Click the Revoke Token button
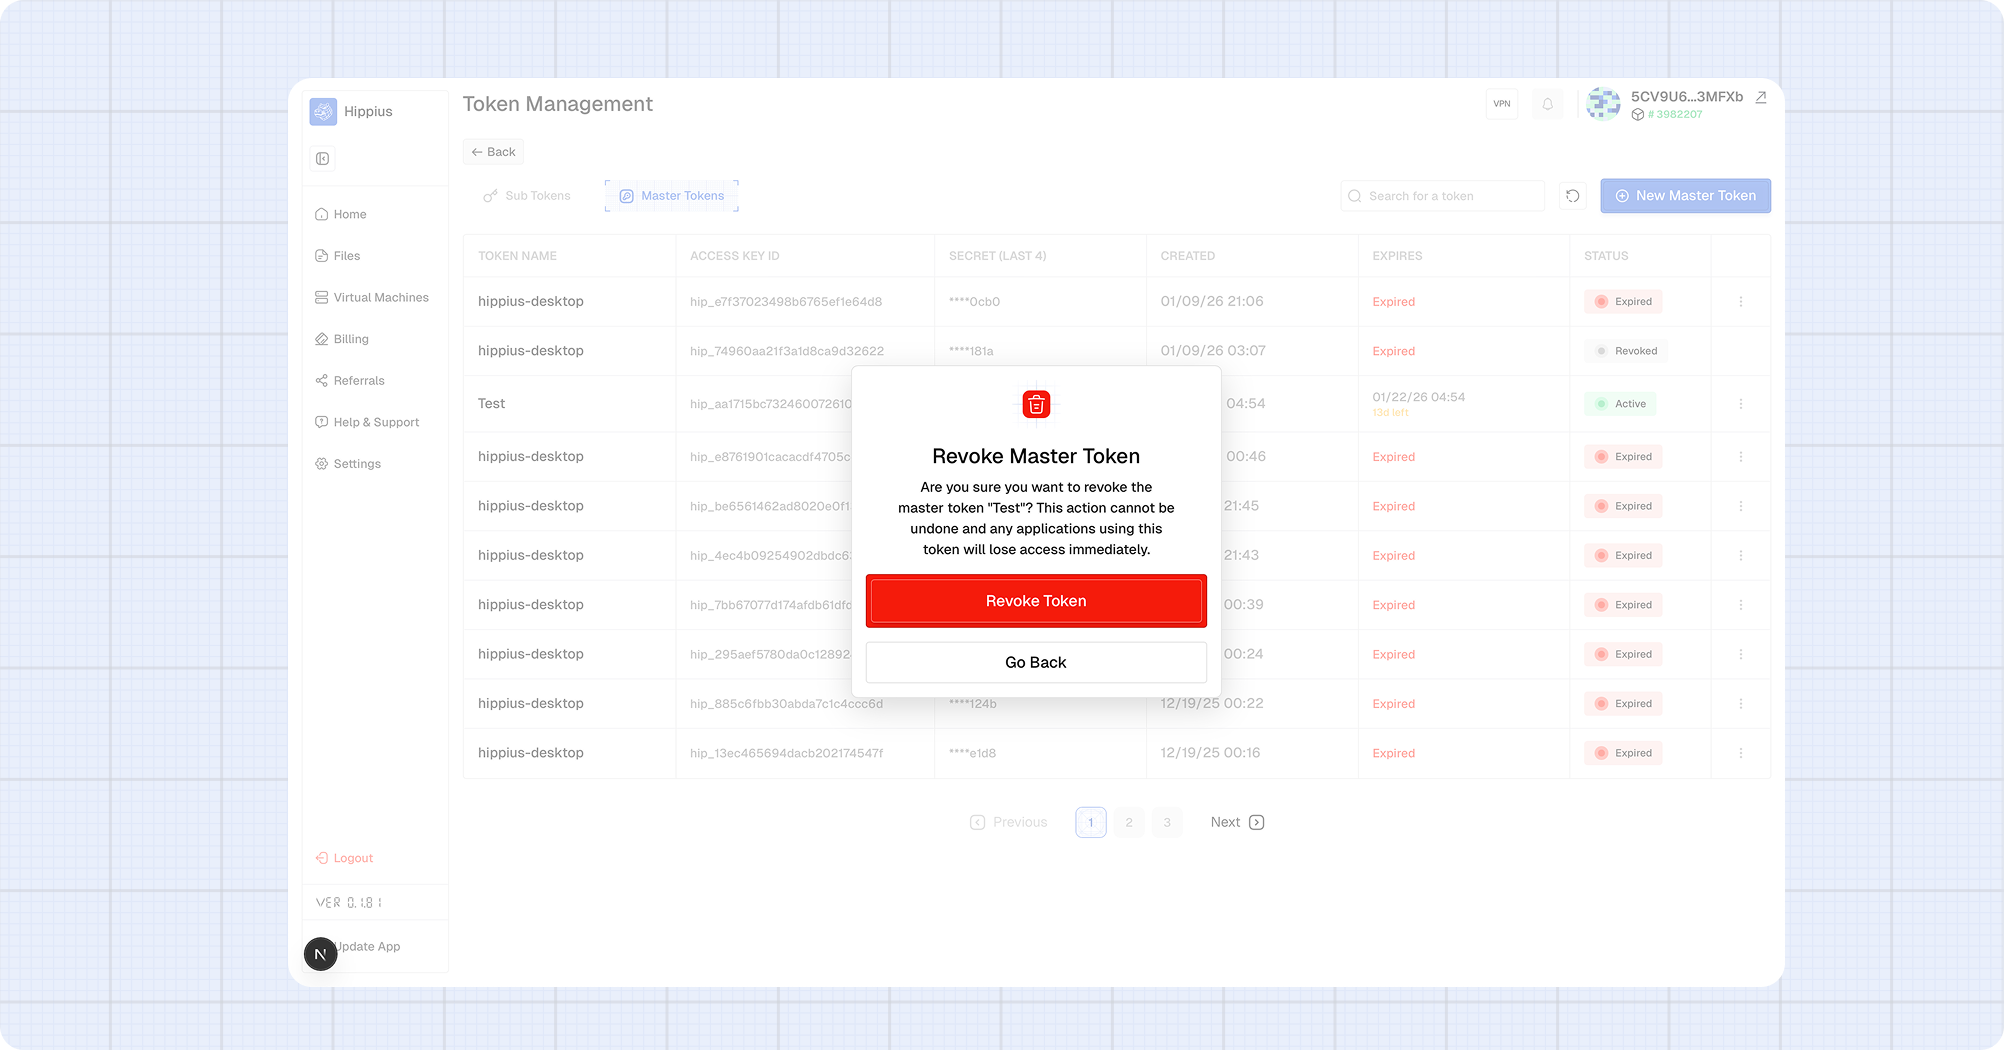Viewport: 2004px width, 1050px height. click(x=1036, y=601)
